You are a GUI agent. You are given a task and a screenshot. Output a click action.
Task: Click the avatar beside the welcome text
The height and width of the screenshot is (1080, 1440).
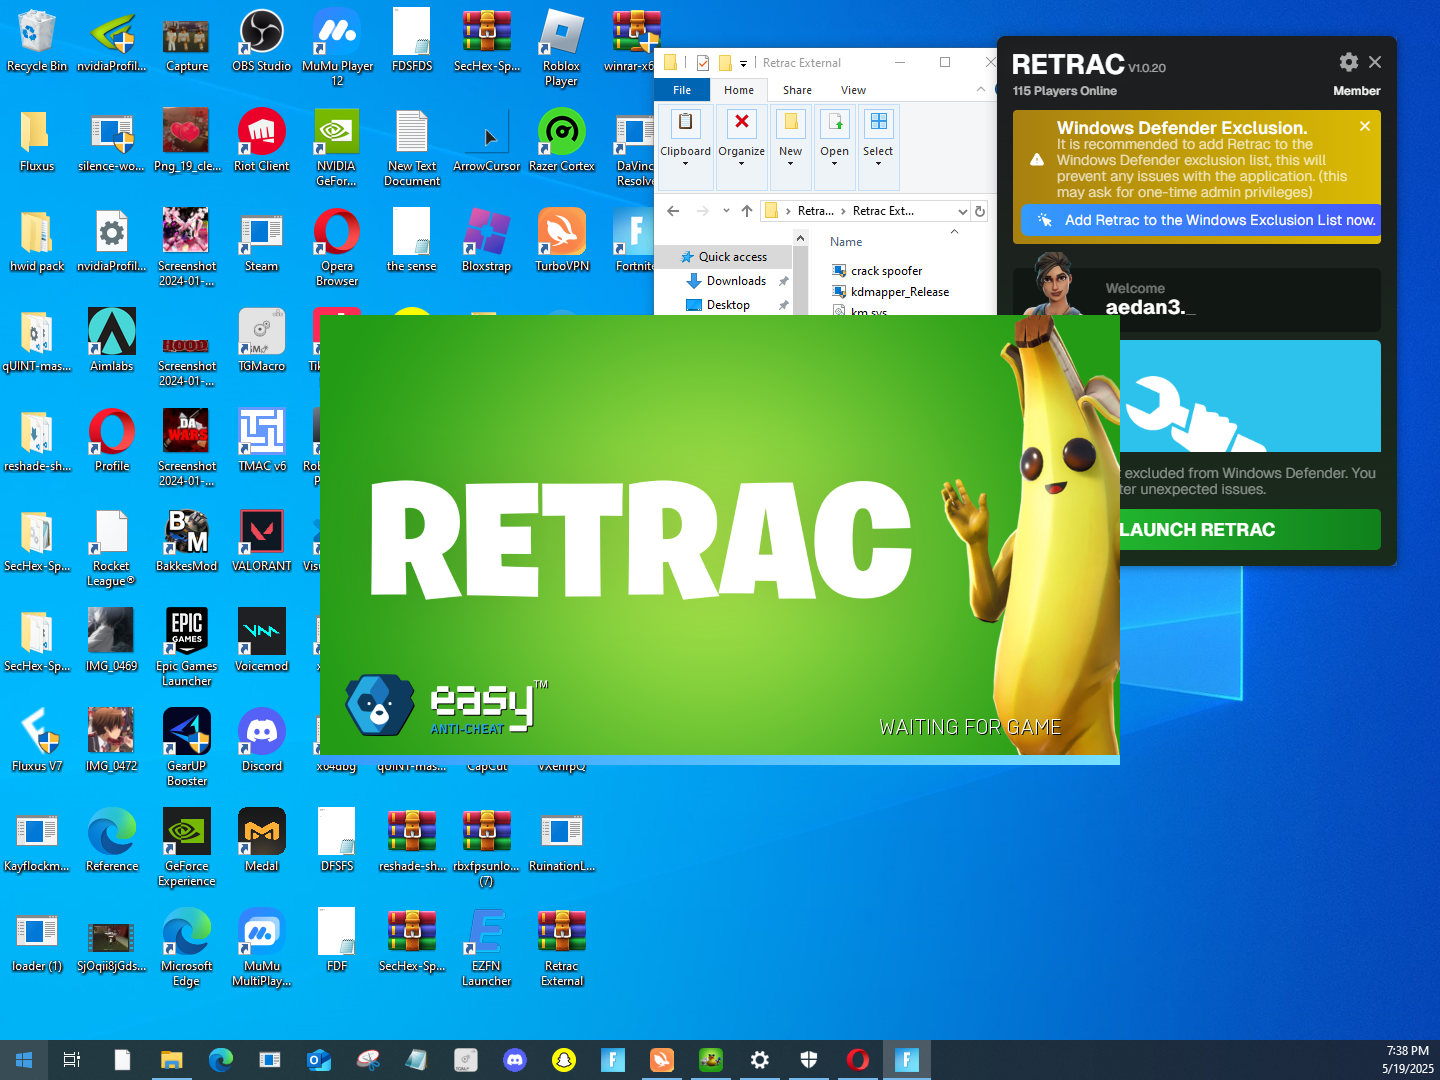(1053, 286)
